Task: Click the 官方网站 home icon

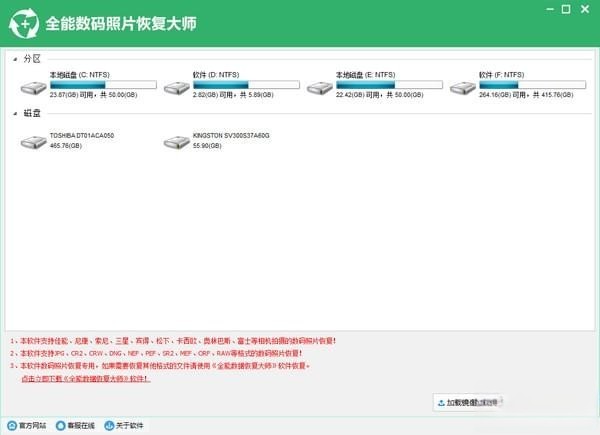Action: tap(12, 425)
